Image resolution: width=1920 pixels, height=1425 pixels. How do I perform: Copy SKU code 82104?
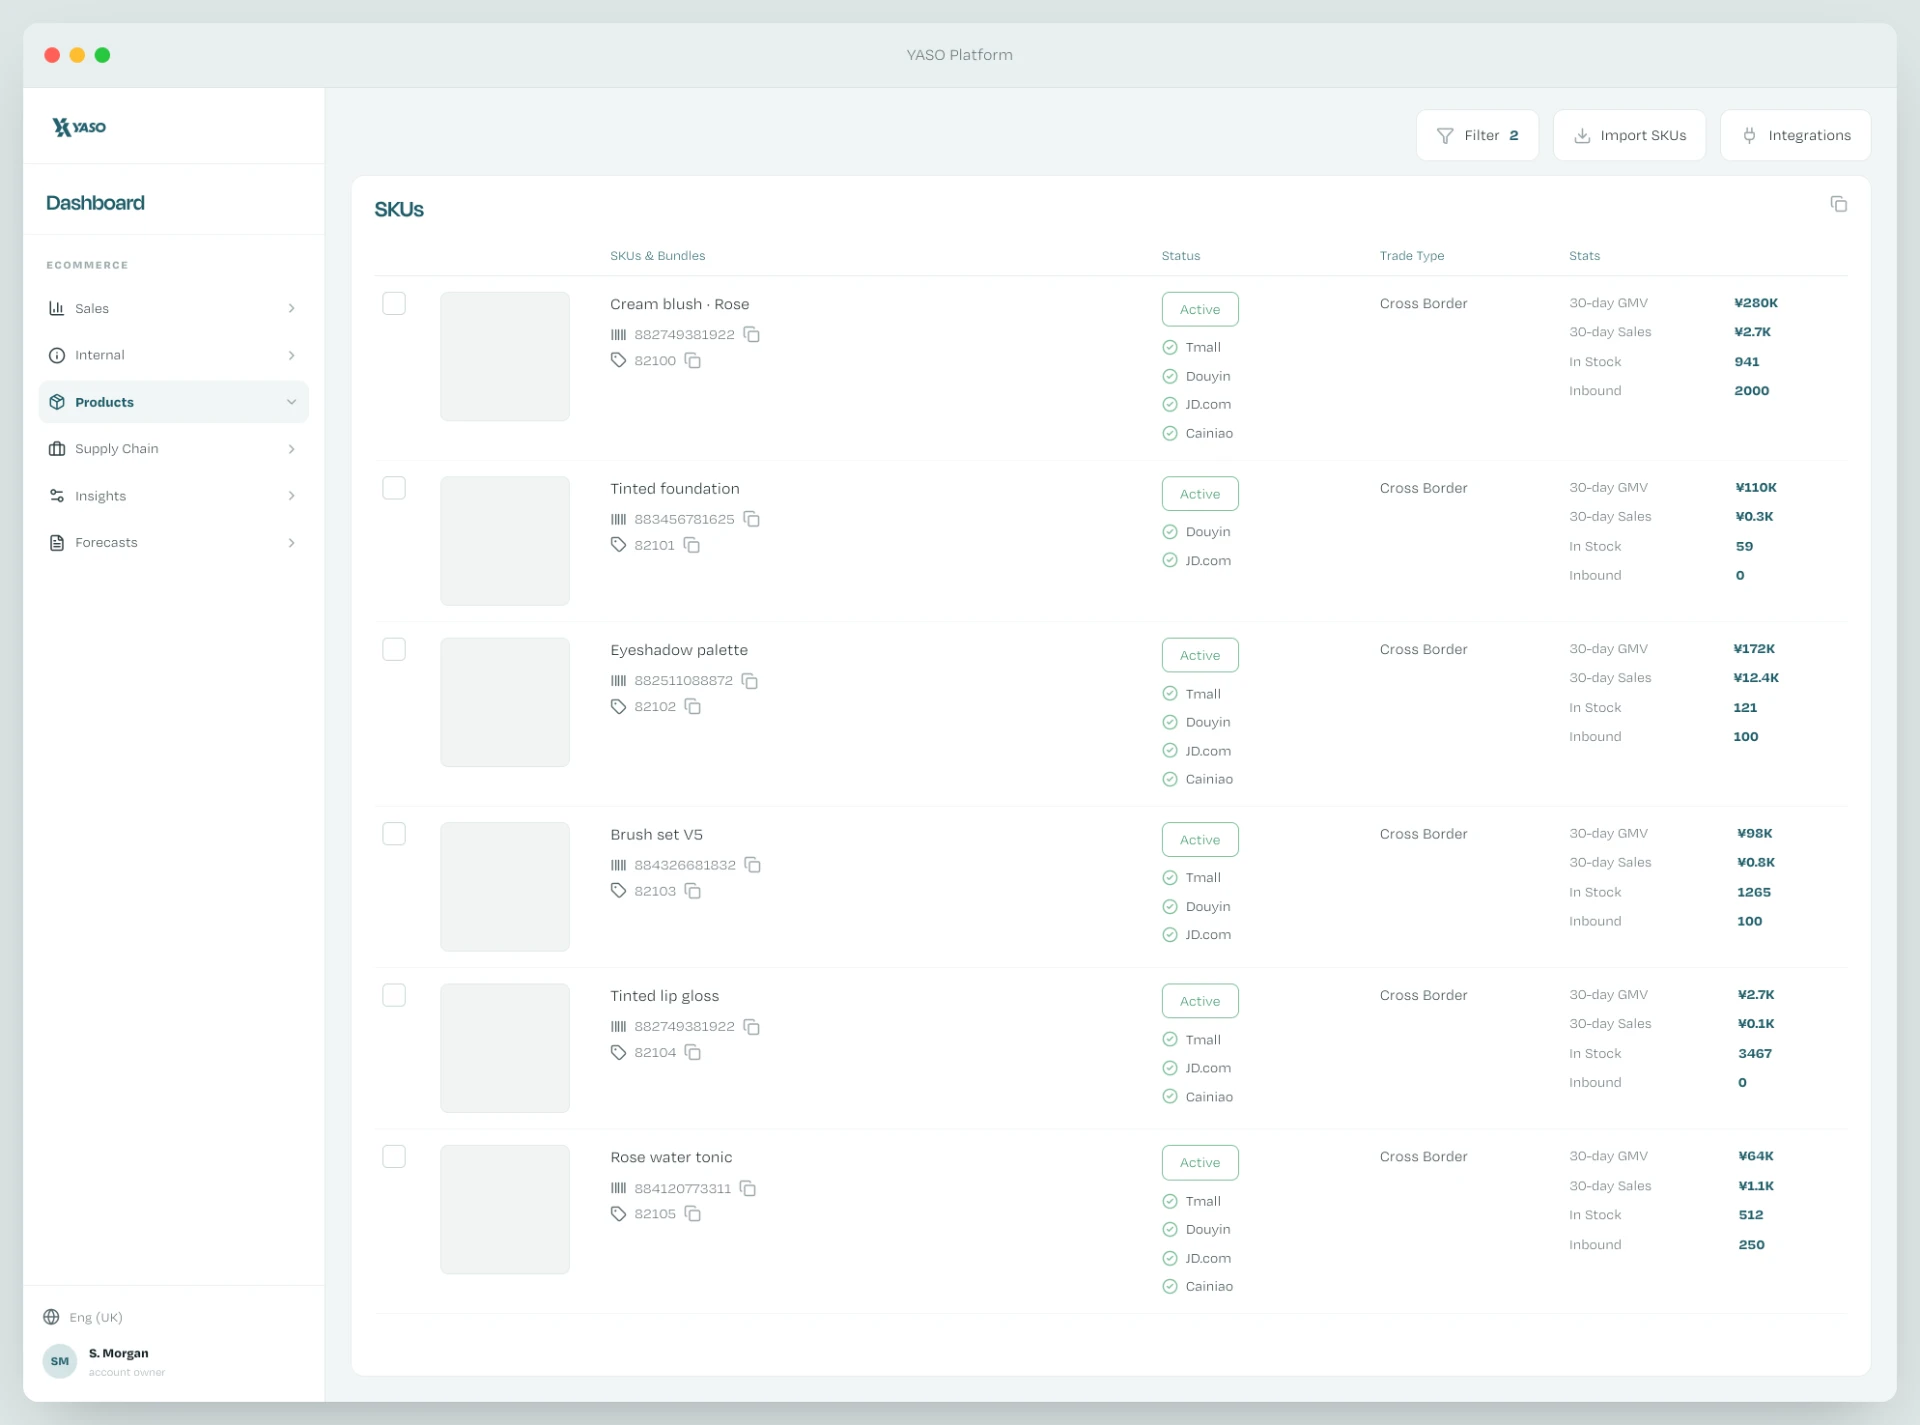[692, 1052]
